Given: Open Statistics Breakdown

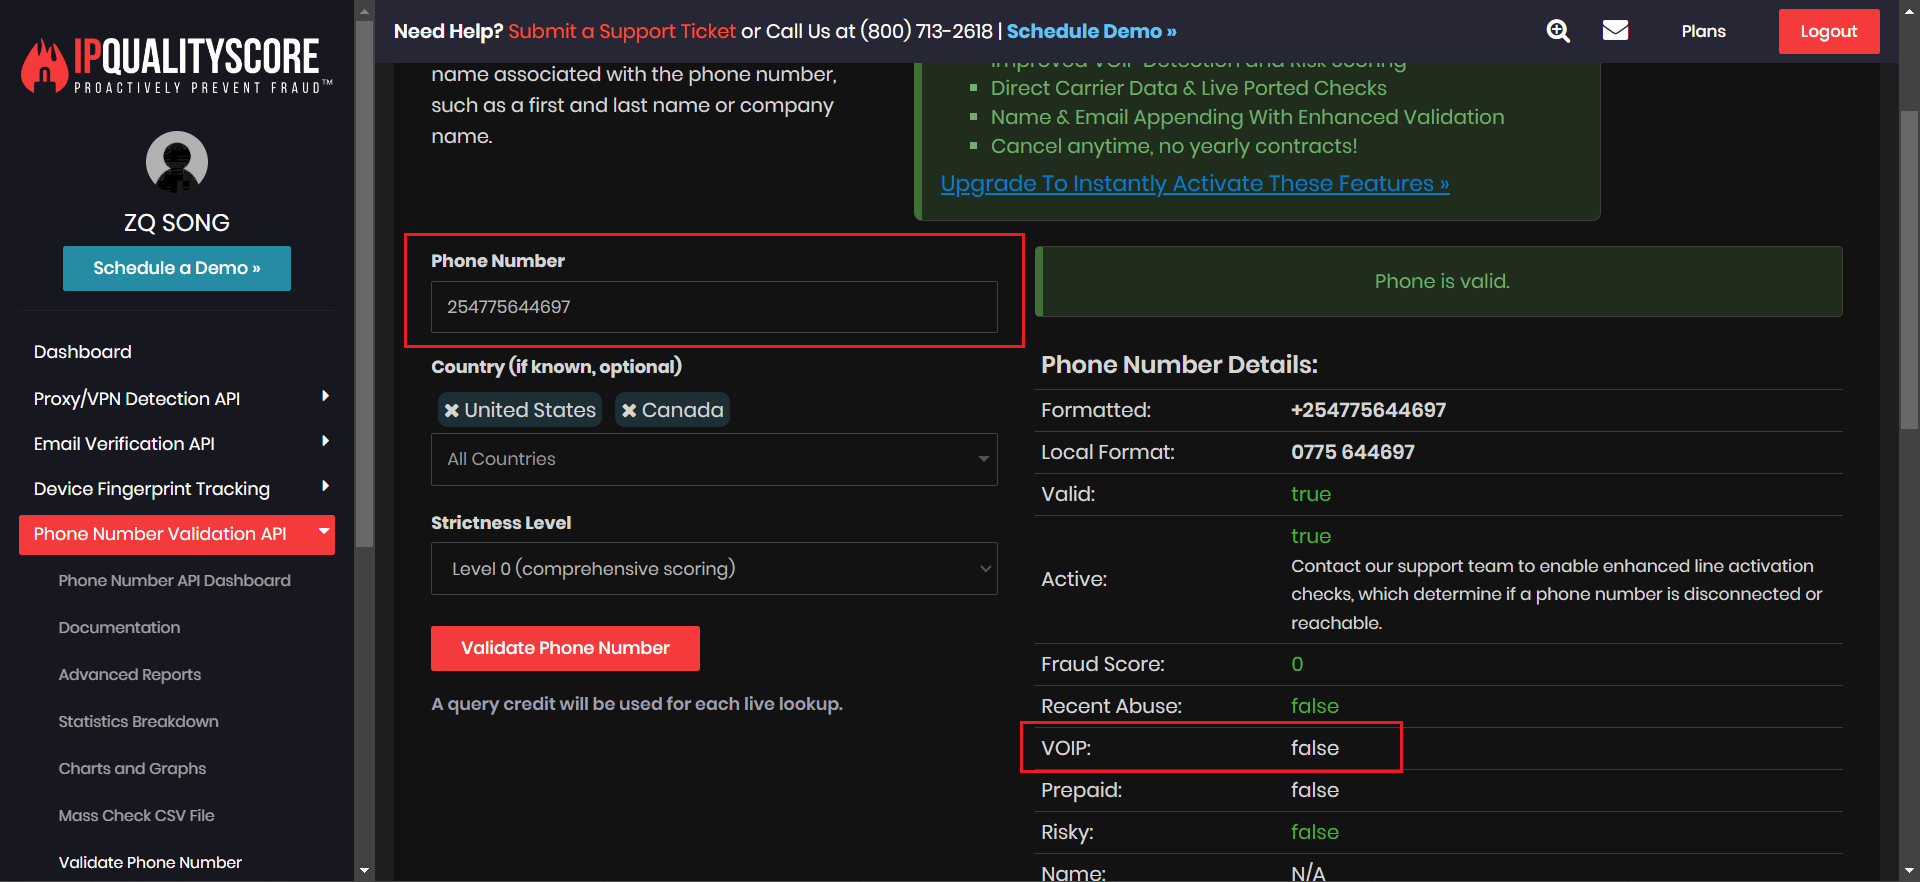Looking at the screenshot, I should [x=139, y=722].
